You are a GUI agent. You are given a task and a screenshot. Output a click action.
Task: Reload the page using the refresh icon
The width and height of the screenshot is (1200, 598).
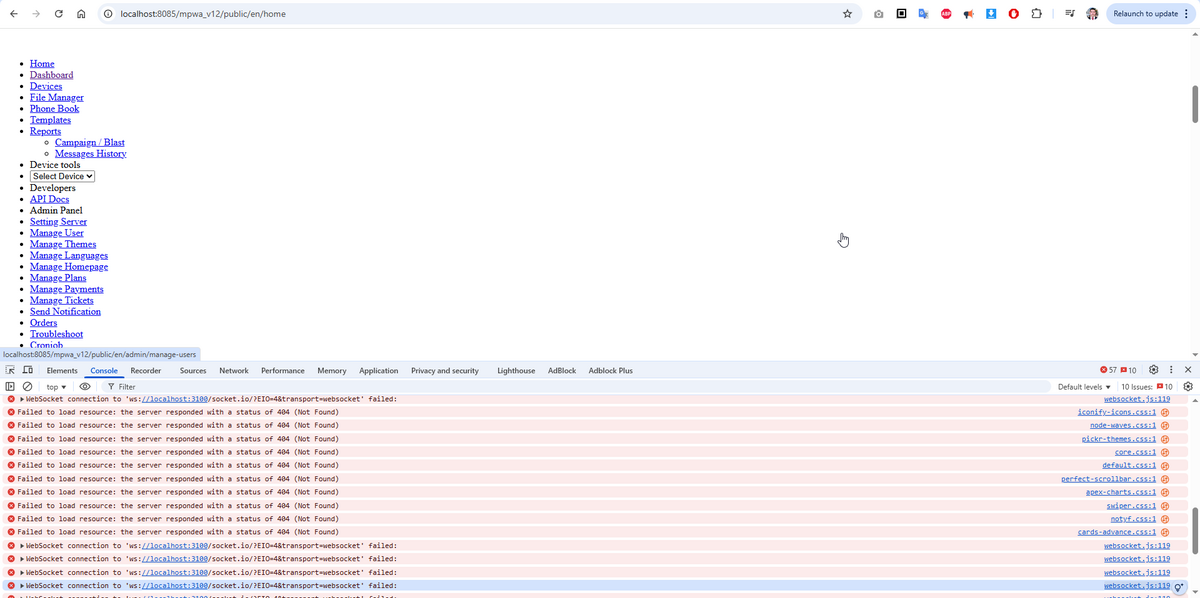click(x=58, y=14)
